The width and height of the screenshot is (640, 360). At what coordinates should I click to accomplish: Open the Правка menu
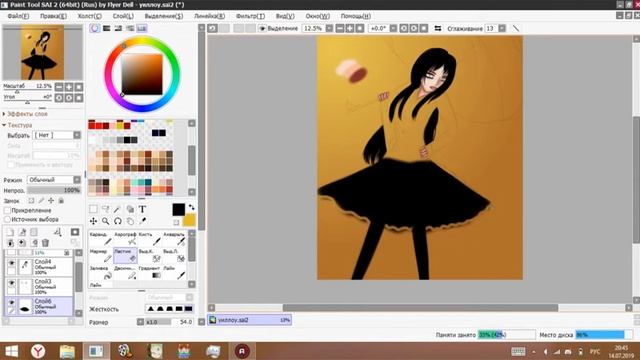[x=53, y=16]
